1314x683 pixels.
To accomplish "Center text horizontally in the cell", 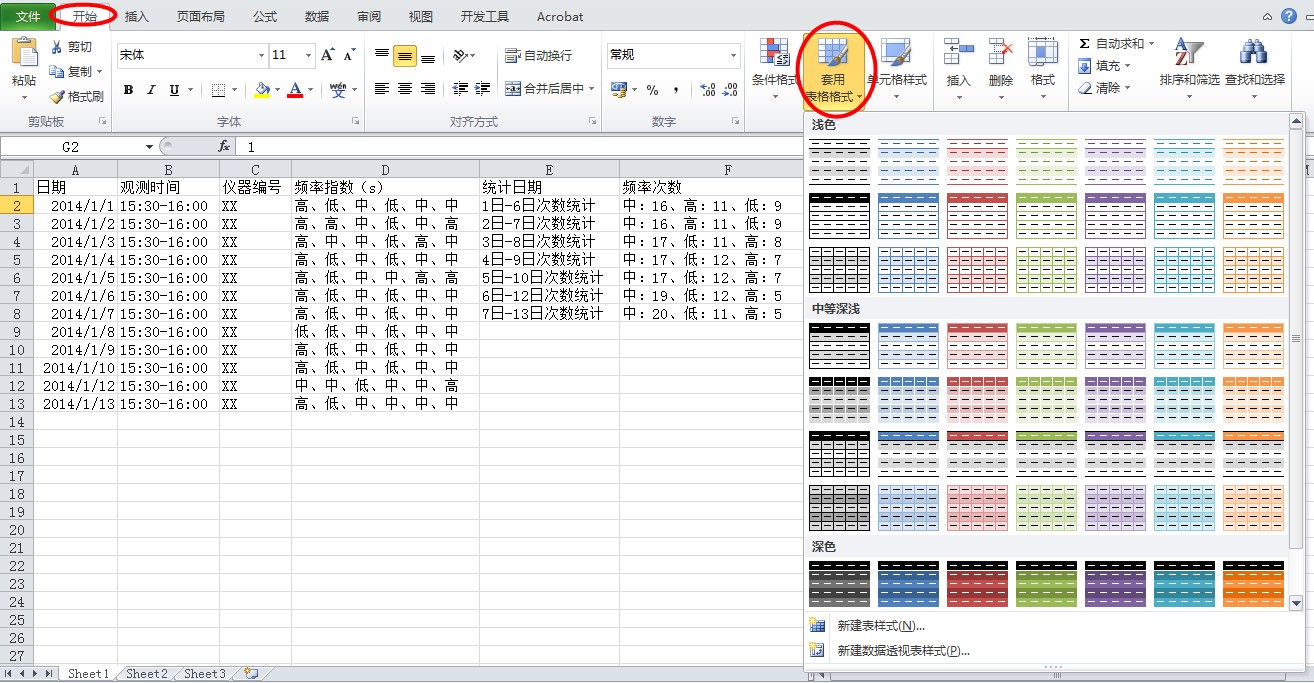I will [405, 89].
